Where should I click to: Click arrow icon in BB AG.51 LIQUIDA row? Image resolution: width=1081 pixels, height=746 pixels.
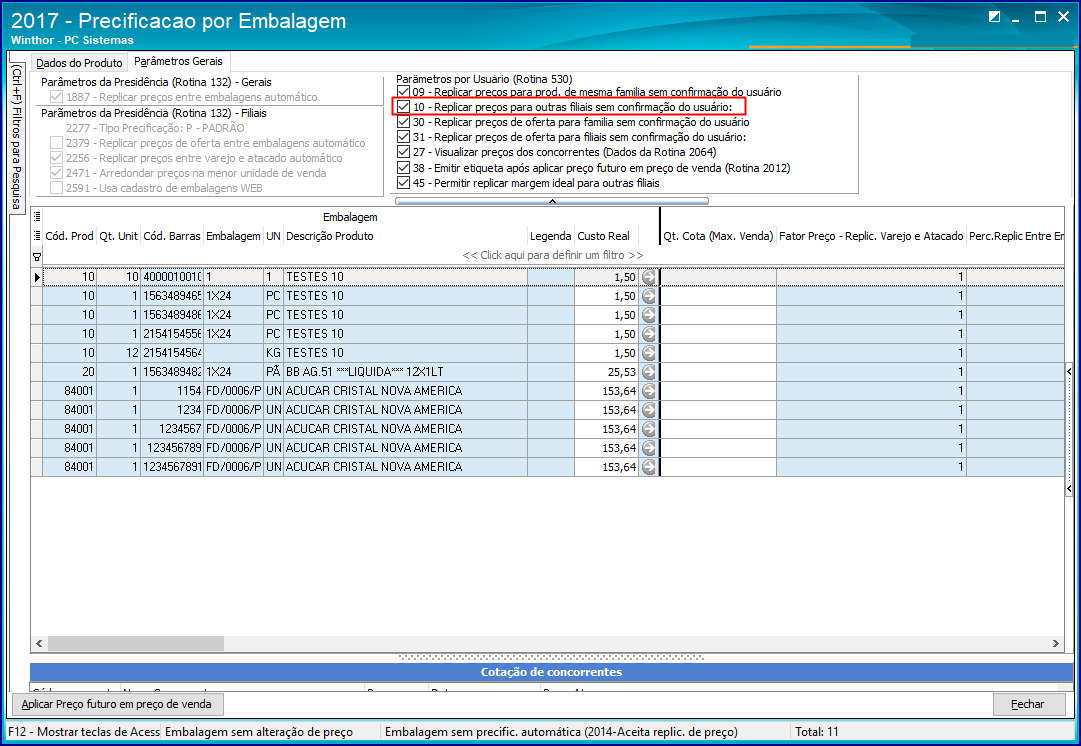[x=649, y=372]
